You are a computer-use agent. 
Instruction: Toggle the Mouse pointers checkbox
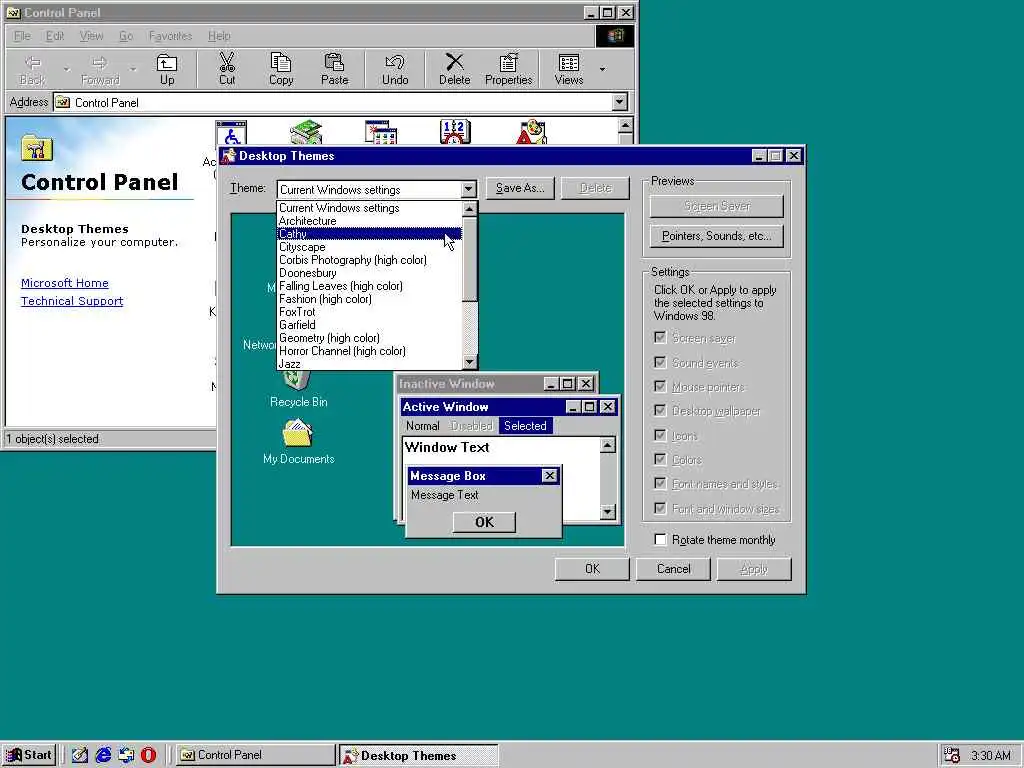pos(660,387)
